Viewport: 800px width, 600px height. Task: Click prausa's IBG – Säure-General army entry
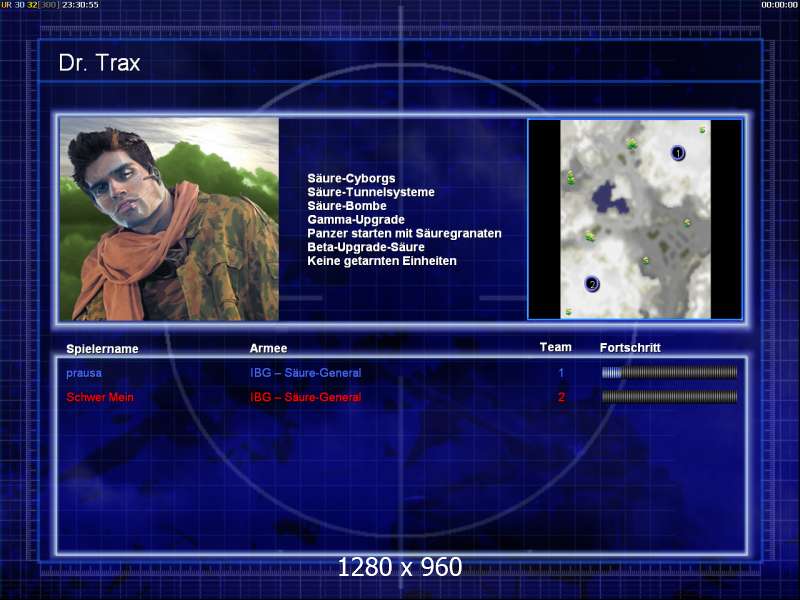tap(306, 373)
